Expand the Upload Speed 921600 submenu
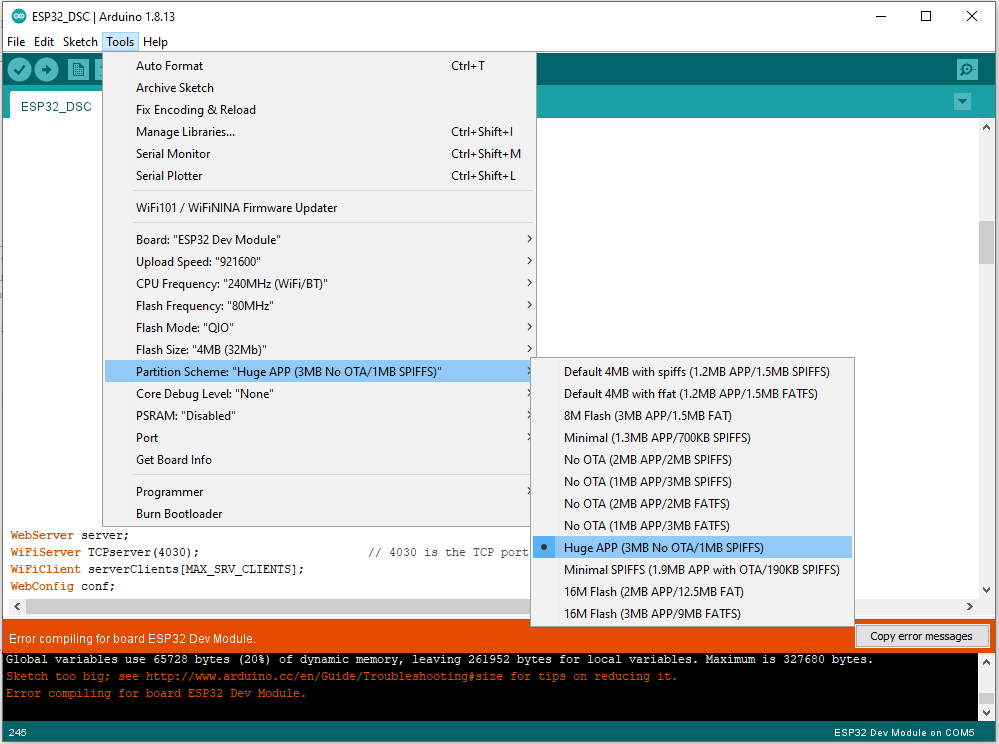Image resolution: width=999 pixels, height=744 pixels. click(x=319, y=262)
